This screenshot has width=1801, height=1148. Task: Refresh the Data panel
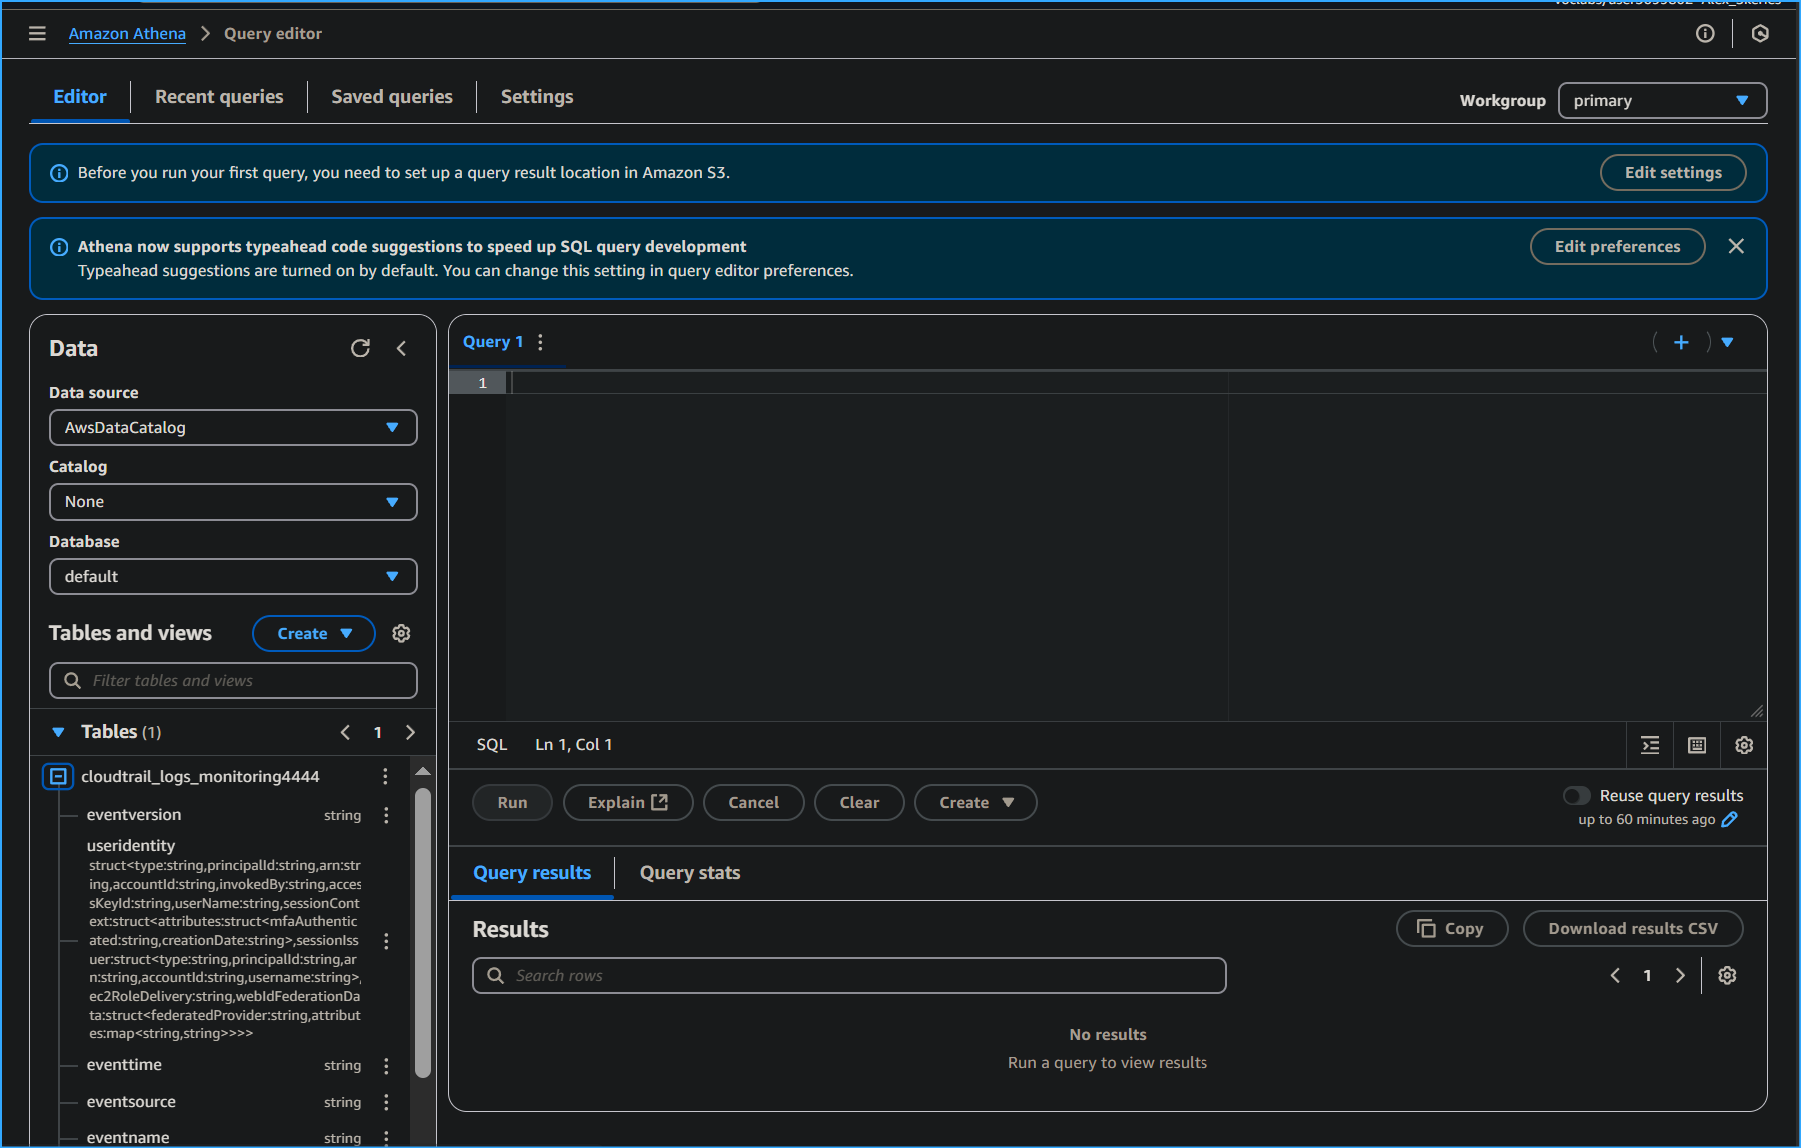pyautogui.click(x=360, y=348)
